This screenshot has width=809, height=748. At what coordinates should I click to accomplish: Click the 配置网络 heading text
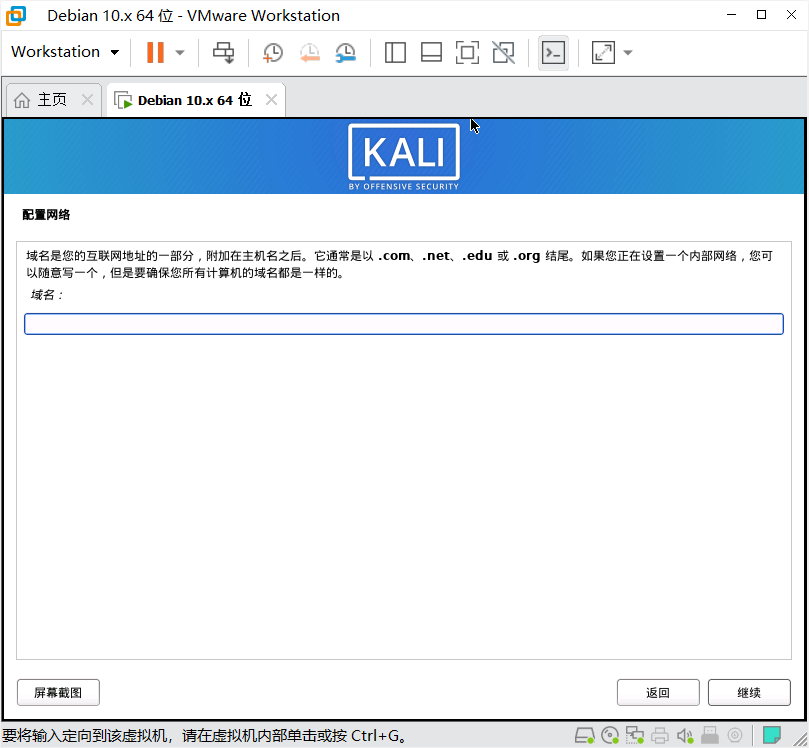click(46, 215)
